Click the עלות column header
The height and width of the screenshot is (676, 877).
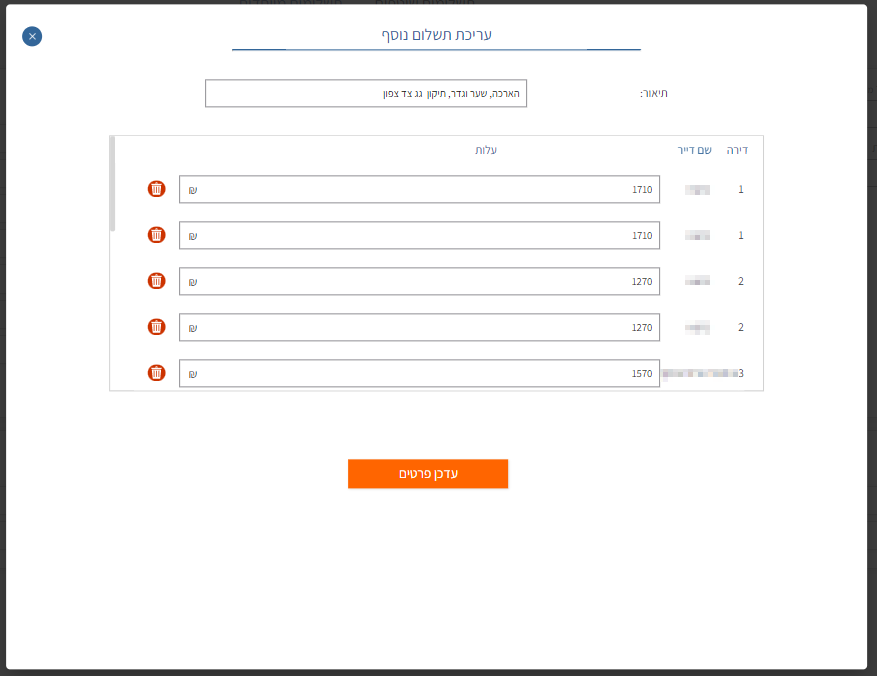[x=486, y=150]
